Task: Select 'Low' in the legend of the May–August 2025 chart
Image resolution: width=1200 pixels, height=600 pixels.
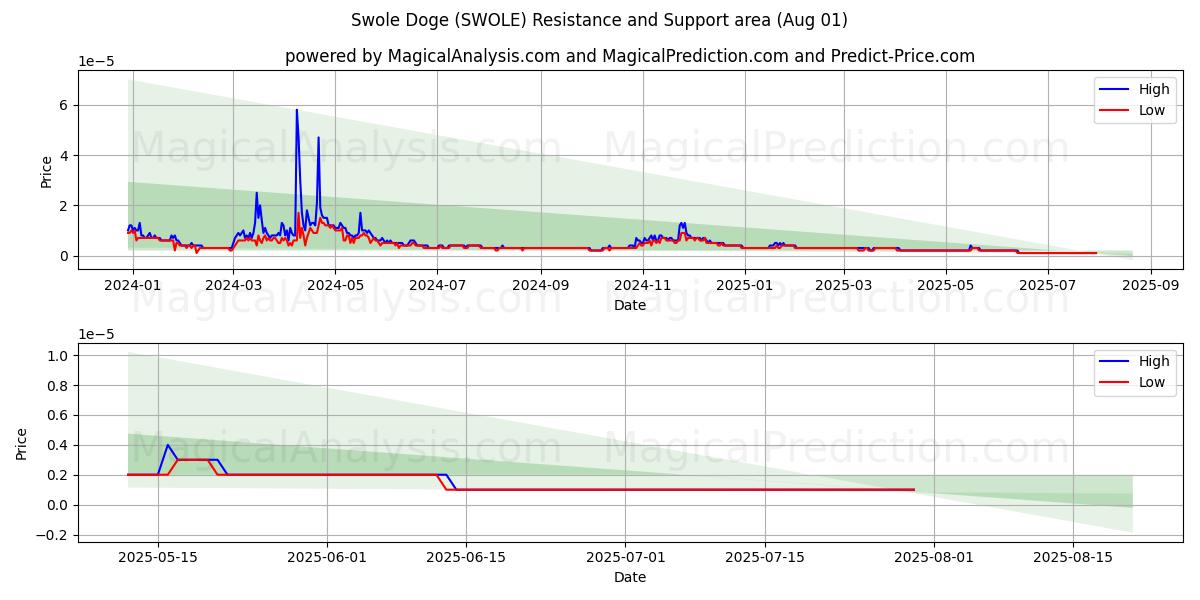Action: [x=1152, y=383]
